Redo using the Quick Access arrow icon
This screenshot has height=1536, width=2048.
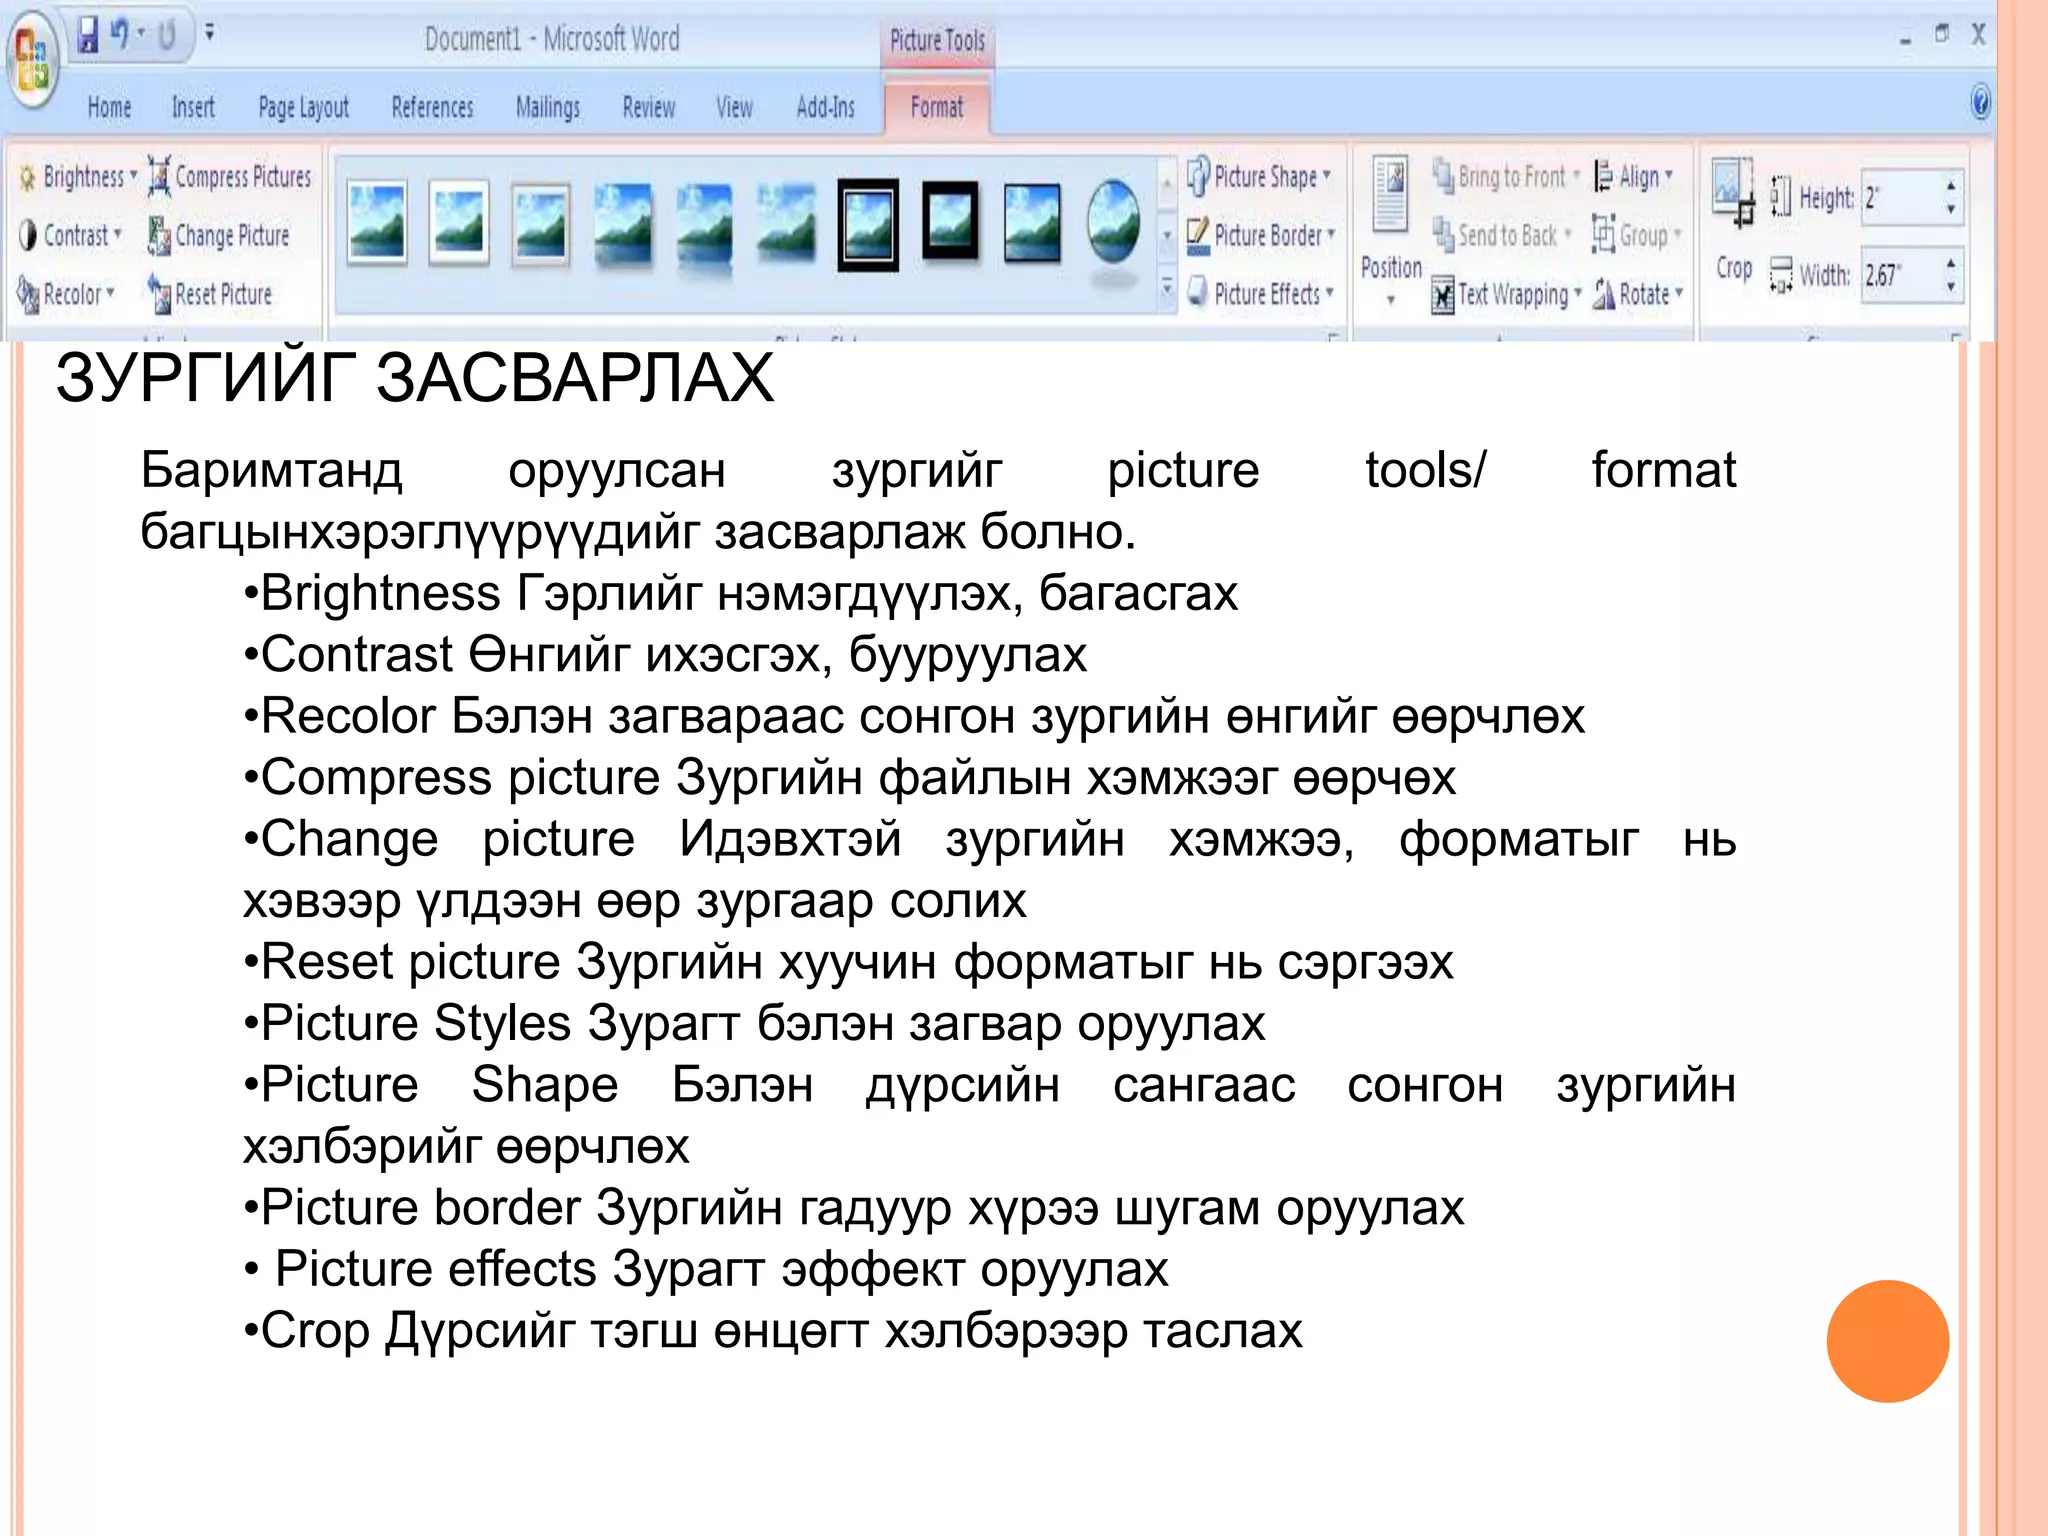pos(166,37)
